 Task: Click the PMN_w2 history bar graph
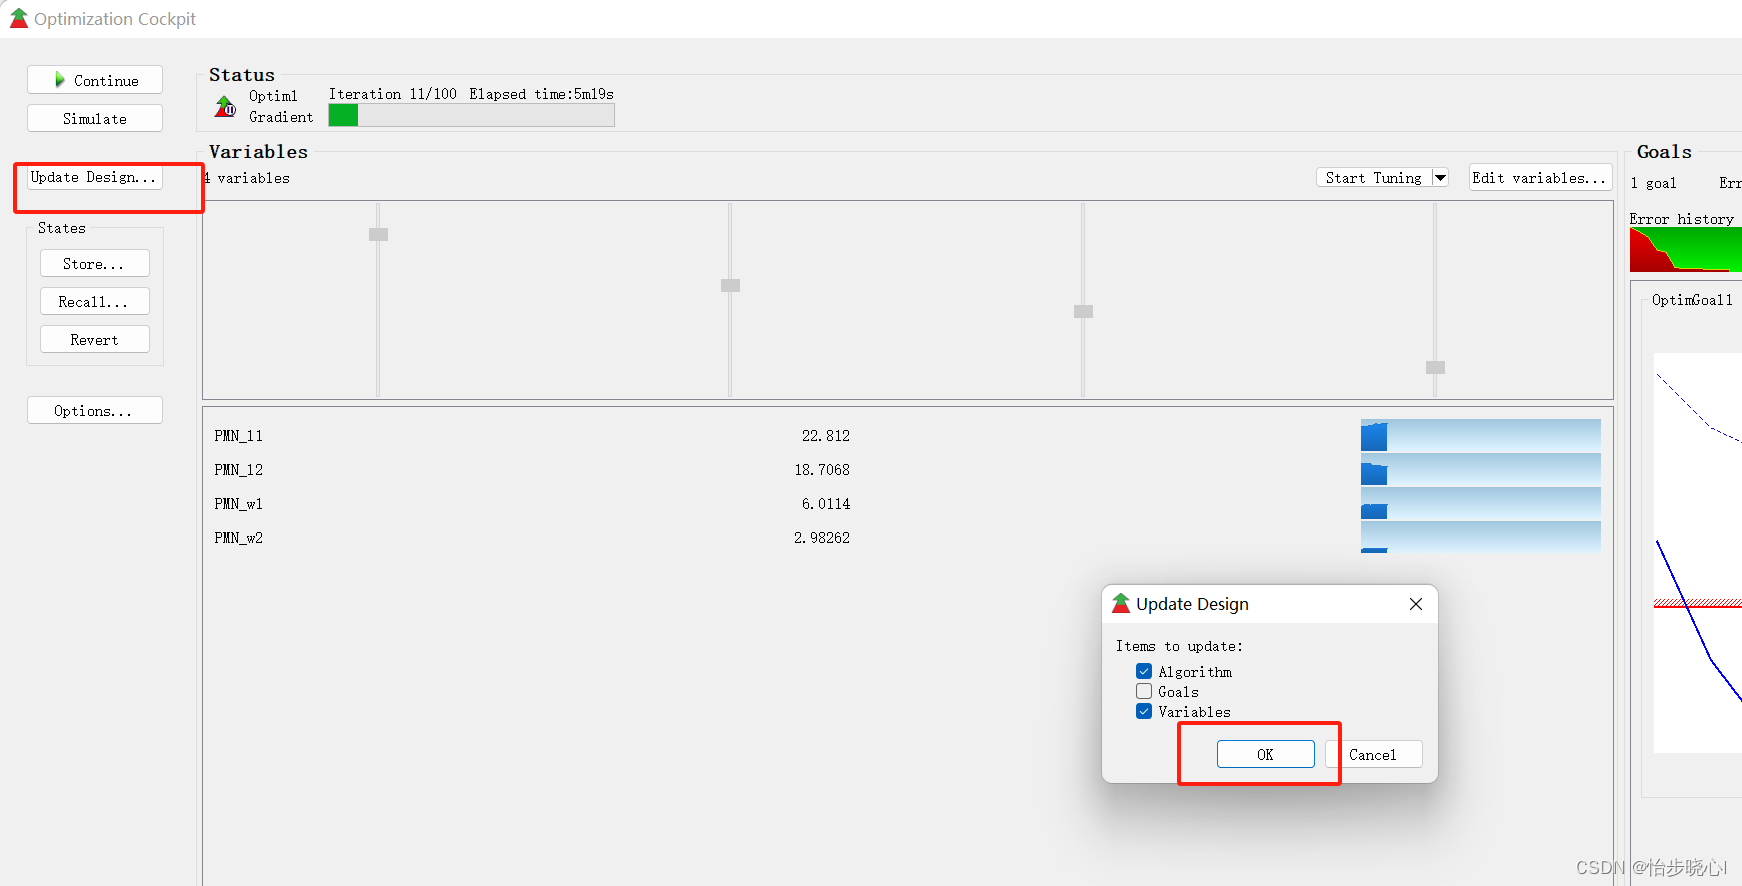[1480, 538]
